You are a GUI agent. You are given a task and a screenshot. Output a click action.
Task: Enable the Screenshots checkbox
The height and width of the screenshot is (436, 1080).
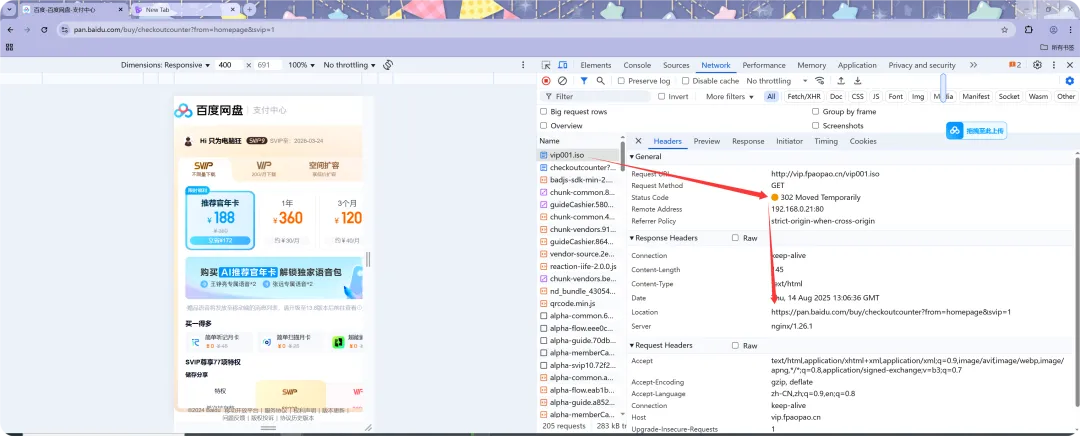tap(816, 125)
